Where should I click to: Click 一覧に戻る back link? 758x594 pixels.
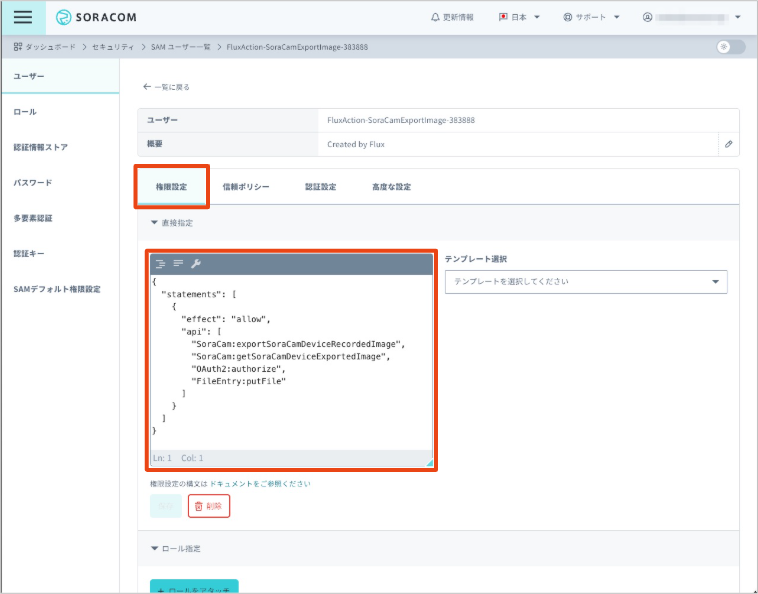(x=166, y=87)
